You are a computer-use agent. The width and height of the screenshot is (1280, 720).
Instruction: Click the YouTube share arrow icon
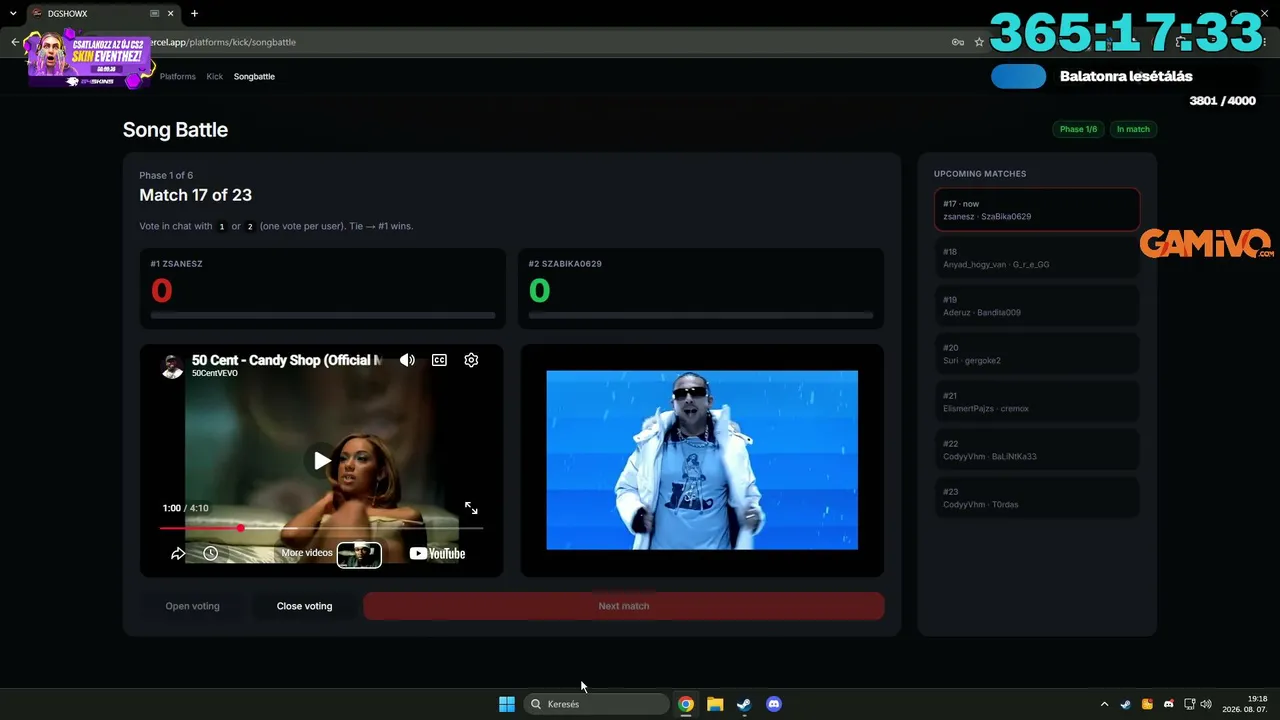tap(178, 553)
